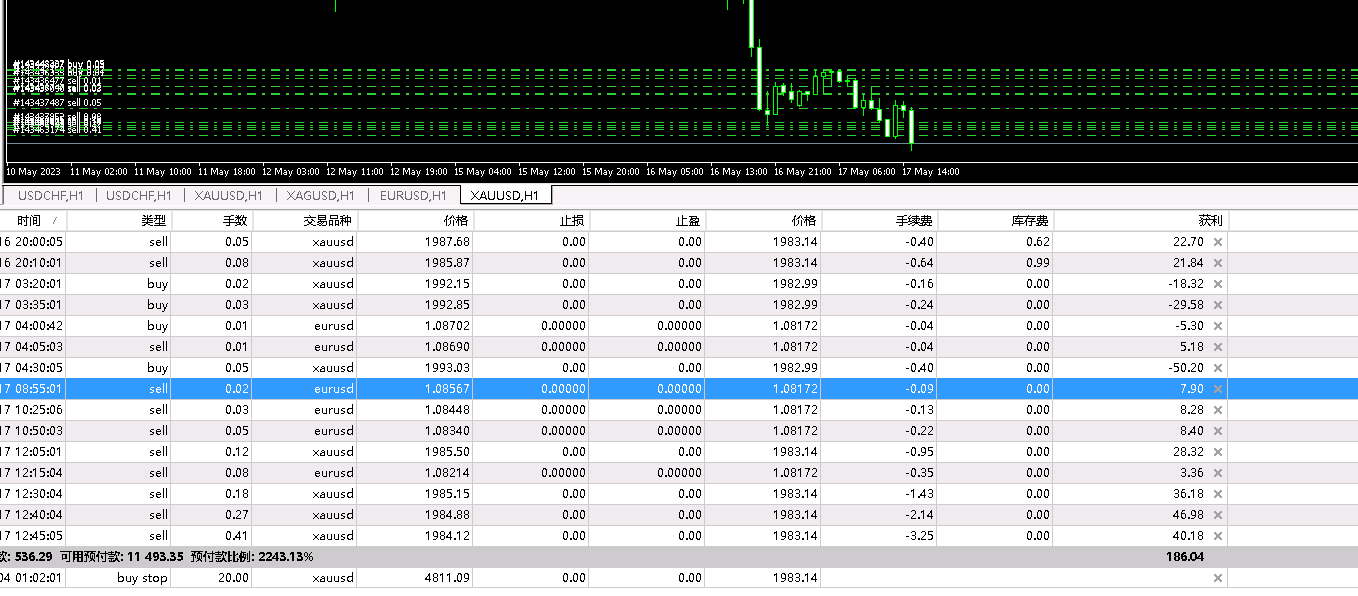
Task: Close the buy order losing -29.58
Action: click(1217, 305)
